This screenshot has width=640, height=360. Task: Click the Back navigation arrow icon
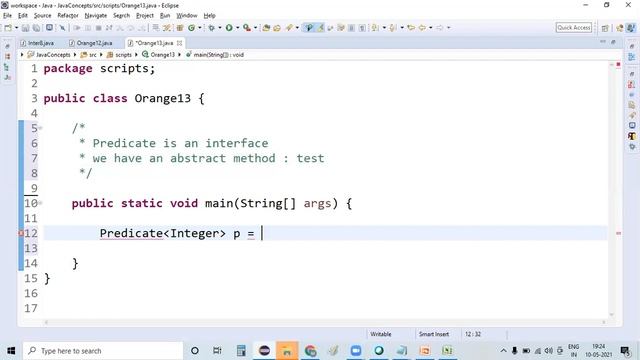pyautogui.click(x=422, y=28)
